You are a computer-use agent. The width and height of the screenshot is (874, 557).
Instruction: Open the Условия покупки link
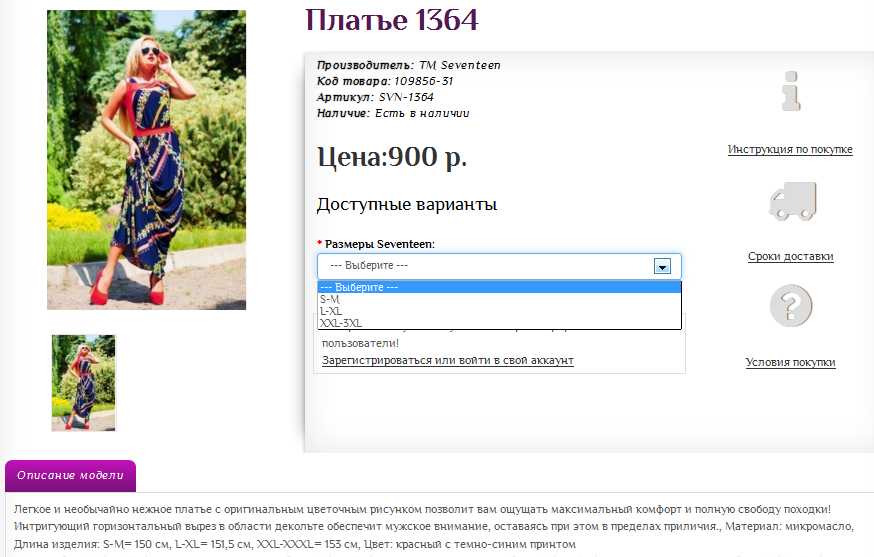coord(790,362)
